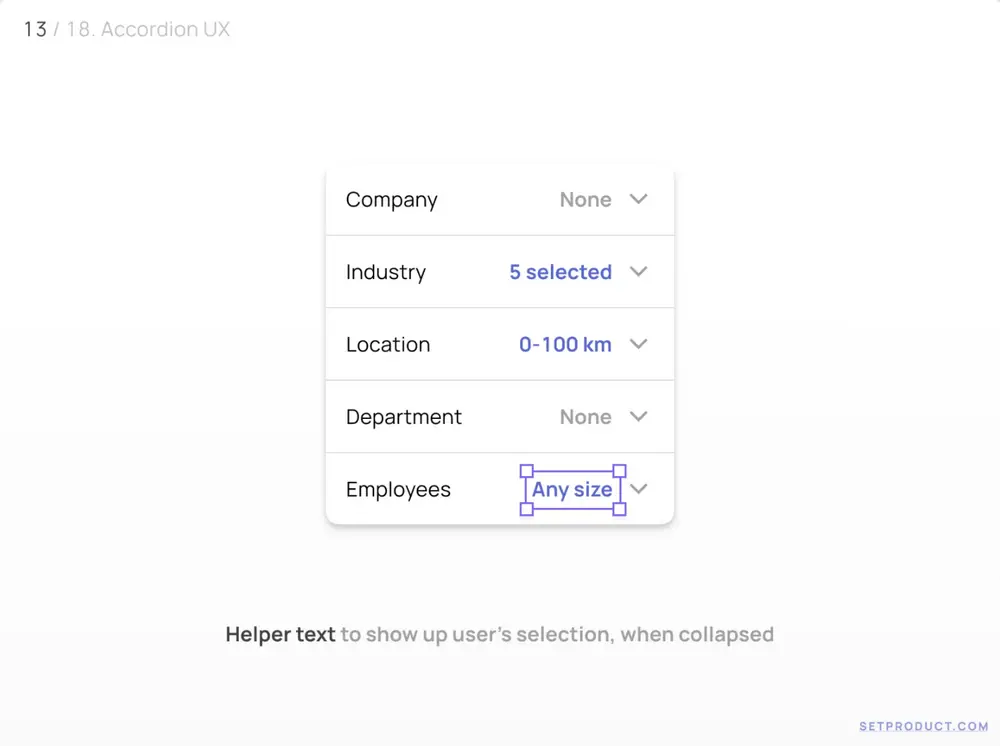Viewport: 1000px width, 746px height.
Task: Click the chevron next to Any size
Action: tap(639, 489)
